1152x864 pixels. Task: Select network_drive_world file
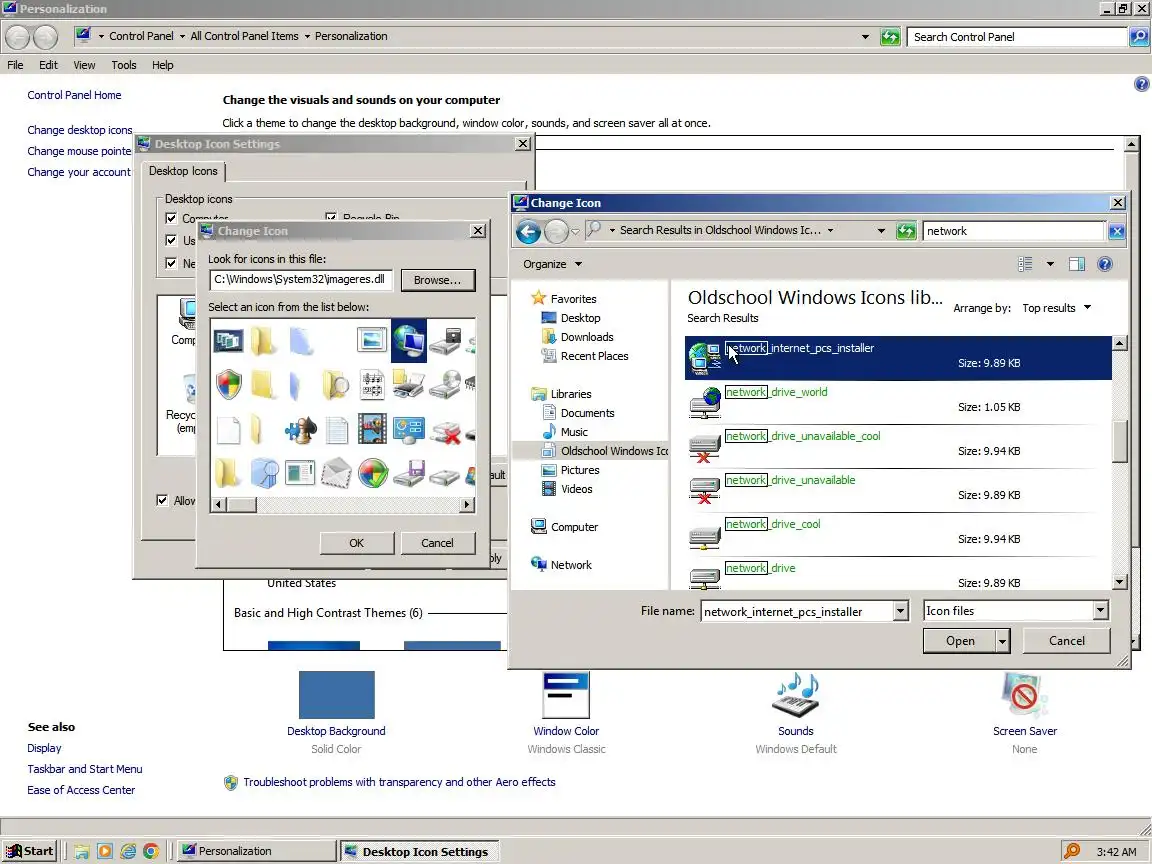[898, 401]
